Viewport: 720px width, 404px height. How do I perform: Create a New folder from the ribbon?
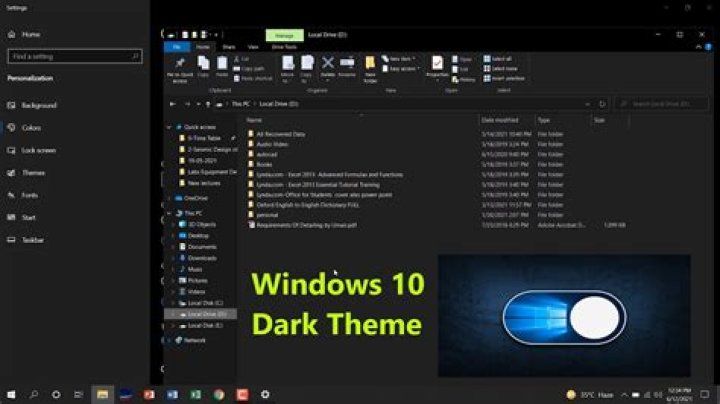(370, 69)
